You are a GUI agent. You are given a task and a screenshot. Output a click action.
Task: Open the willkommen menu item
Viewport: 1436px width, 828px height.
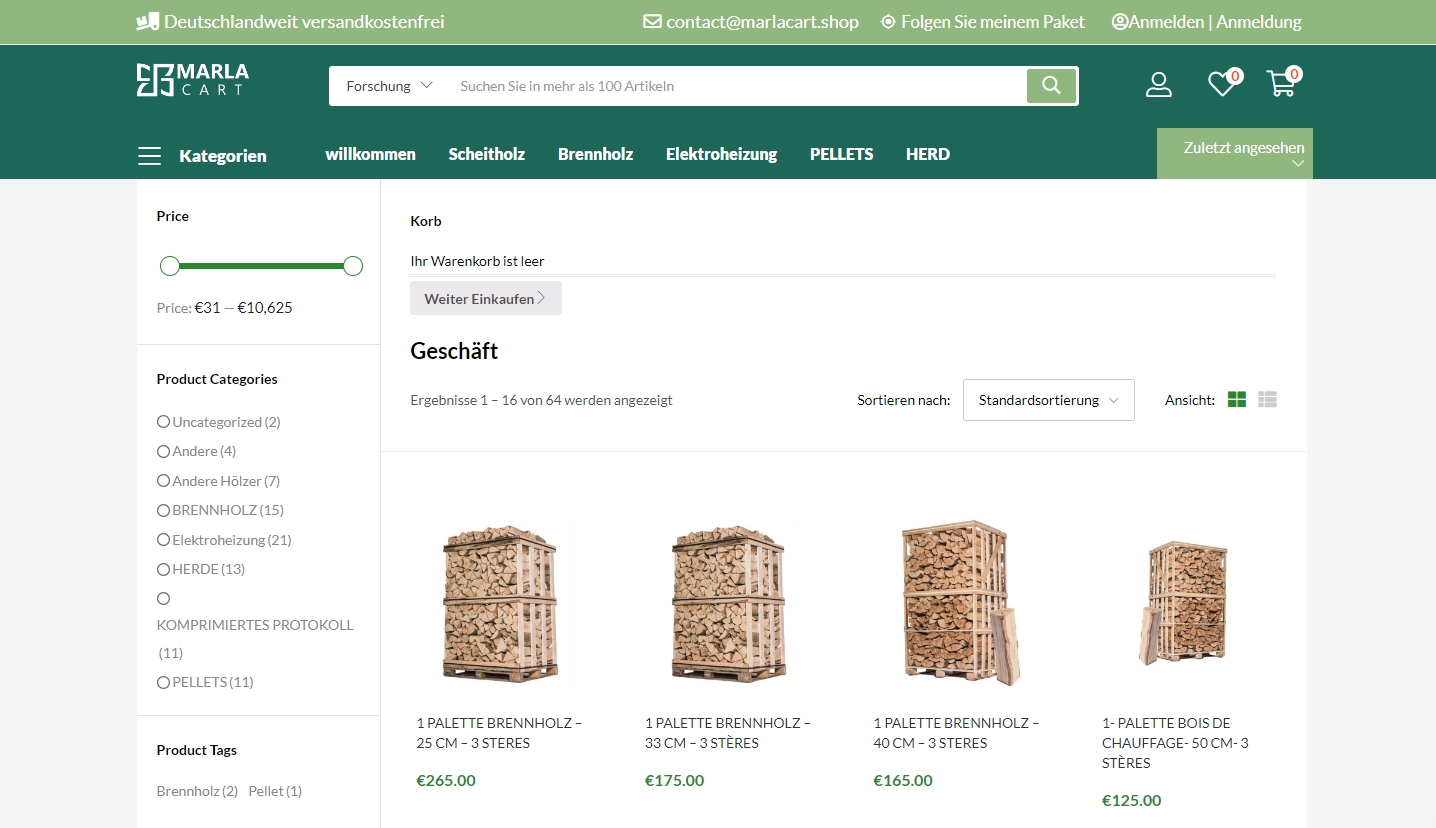pos(370,154)
